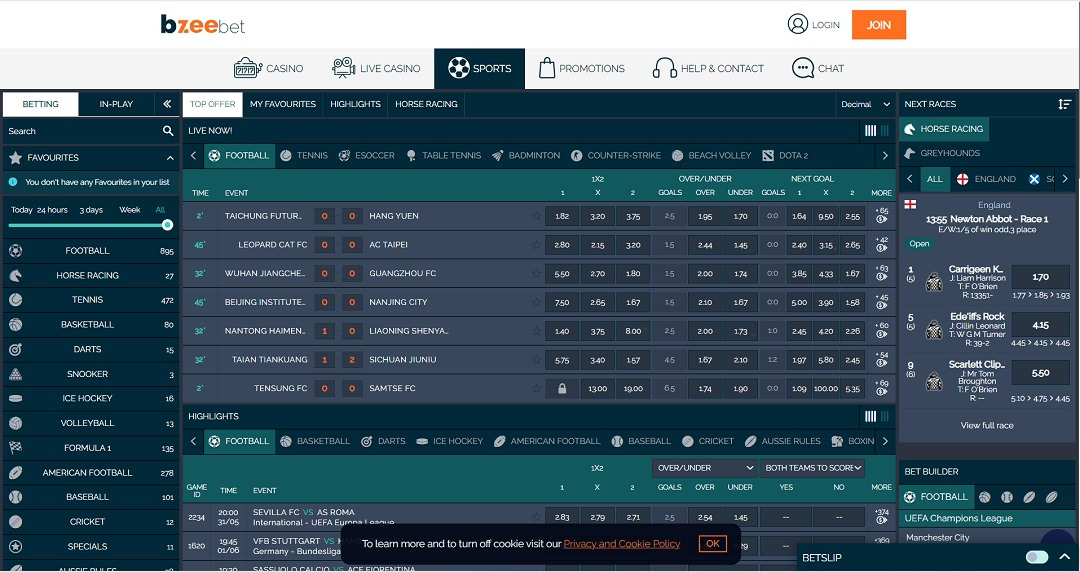
Task: Star the Sevilla FC vs AS Roma match
Action: tap(536, 517)
